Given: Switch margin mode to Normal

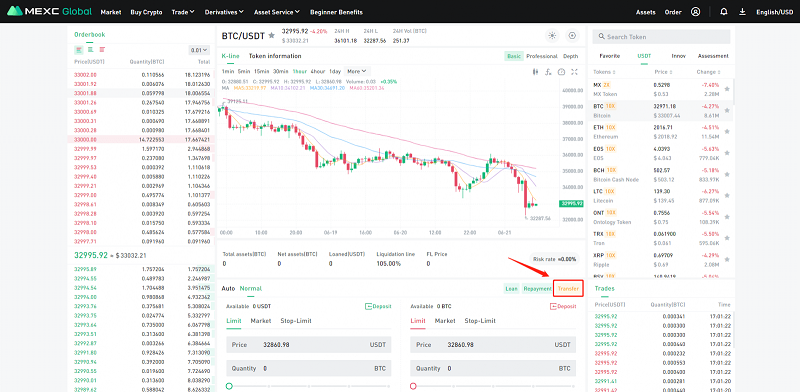Looking at the screenshot, I should point(251,288).
